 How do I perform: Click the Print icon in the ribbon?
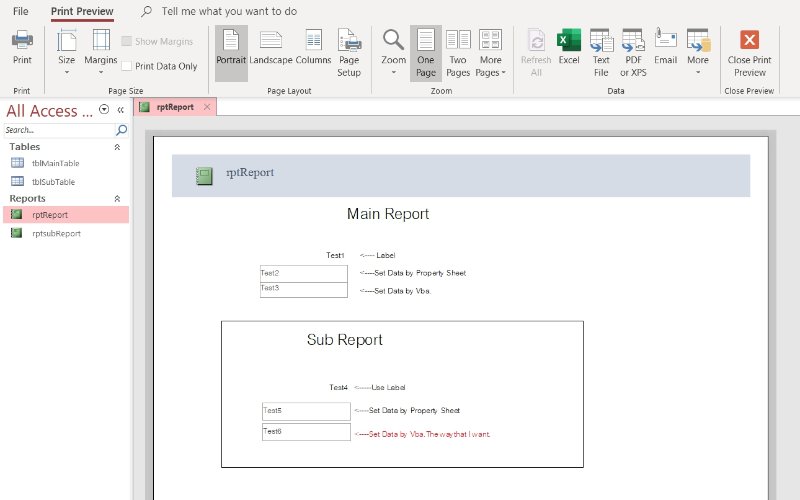coord(22,47)
